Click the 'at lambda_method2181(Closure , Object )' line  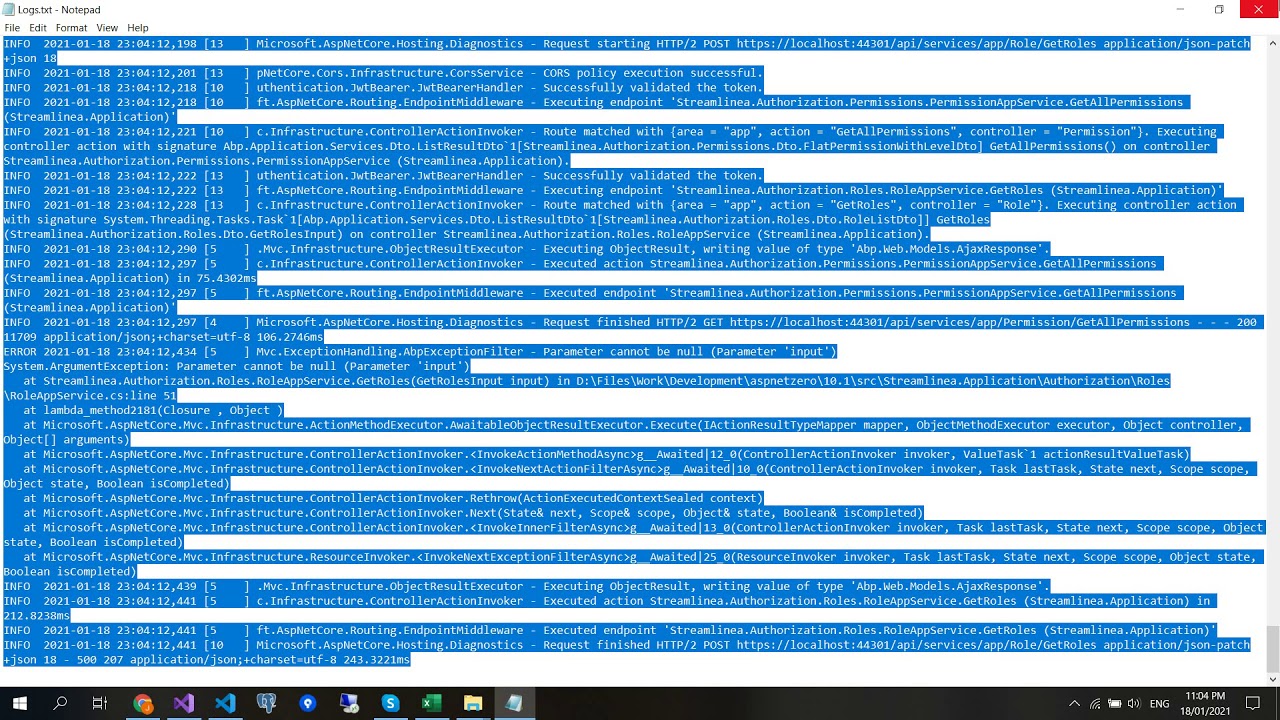click(153, 410)
